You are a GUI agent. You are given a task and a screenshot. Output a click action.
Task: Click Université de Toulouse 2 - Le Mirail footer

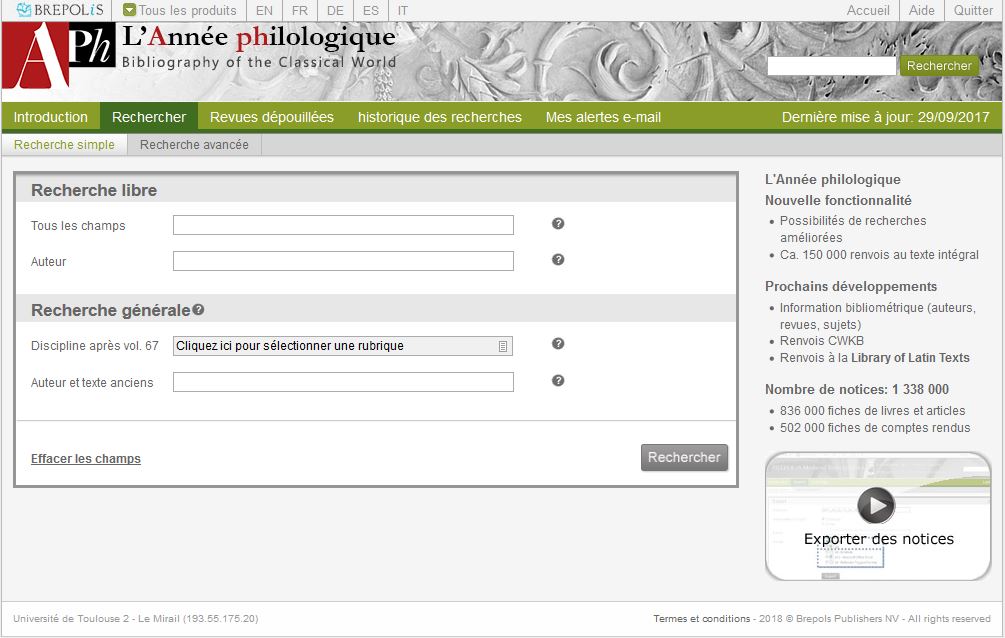[136, 619]
